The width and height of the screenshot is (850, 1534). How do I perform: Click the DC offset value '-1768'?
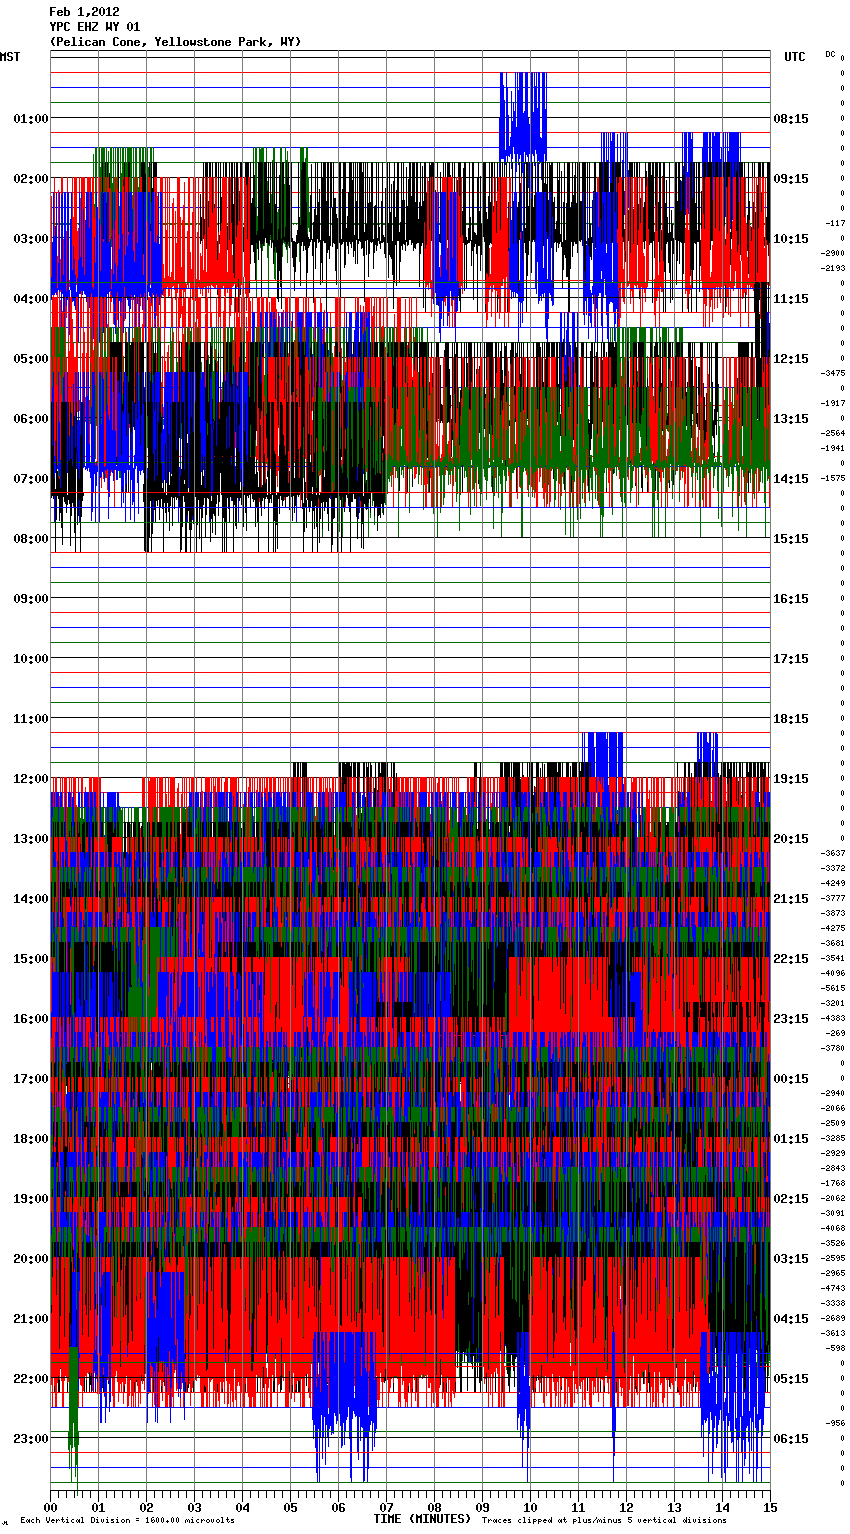click(x=832, y=1183)
